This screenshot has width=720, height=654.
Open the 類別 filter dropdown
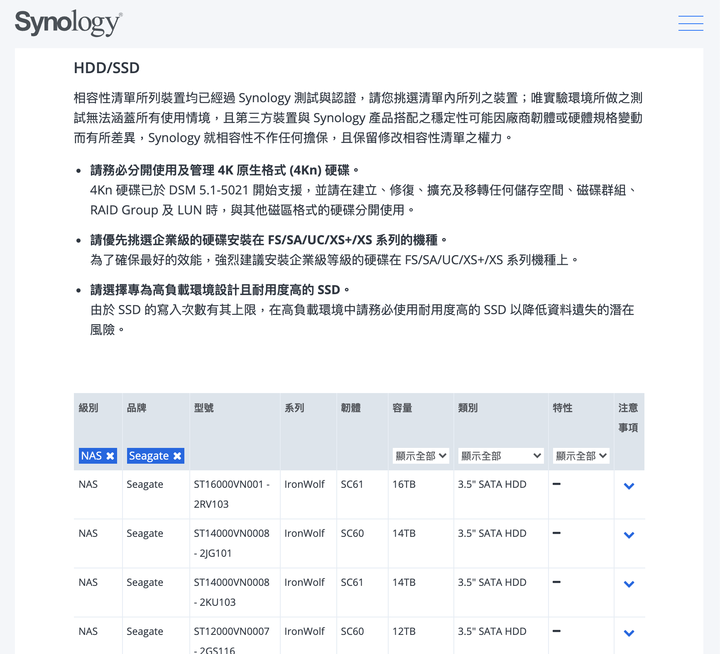(501, 456)
